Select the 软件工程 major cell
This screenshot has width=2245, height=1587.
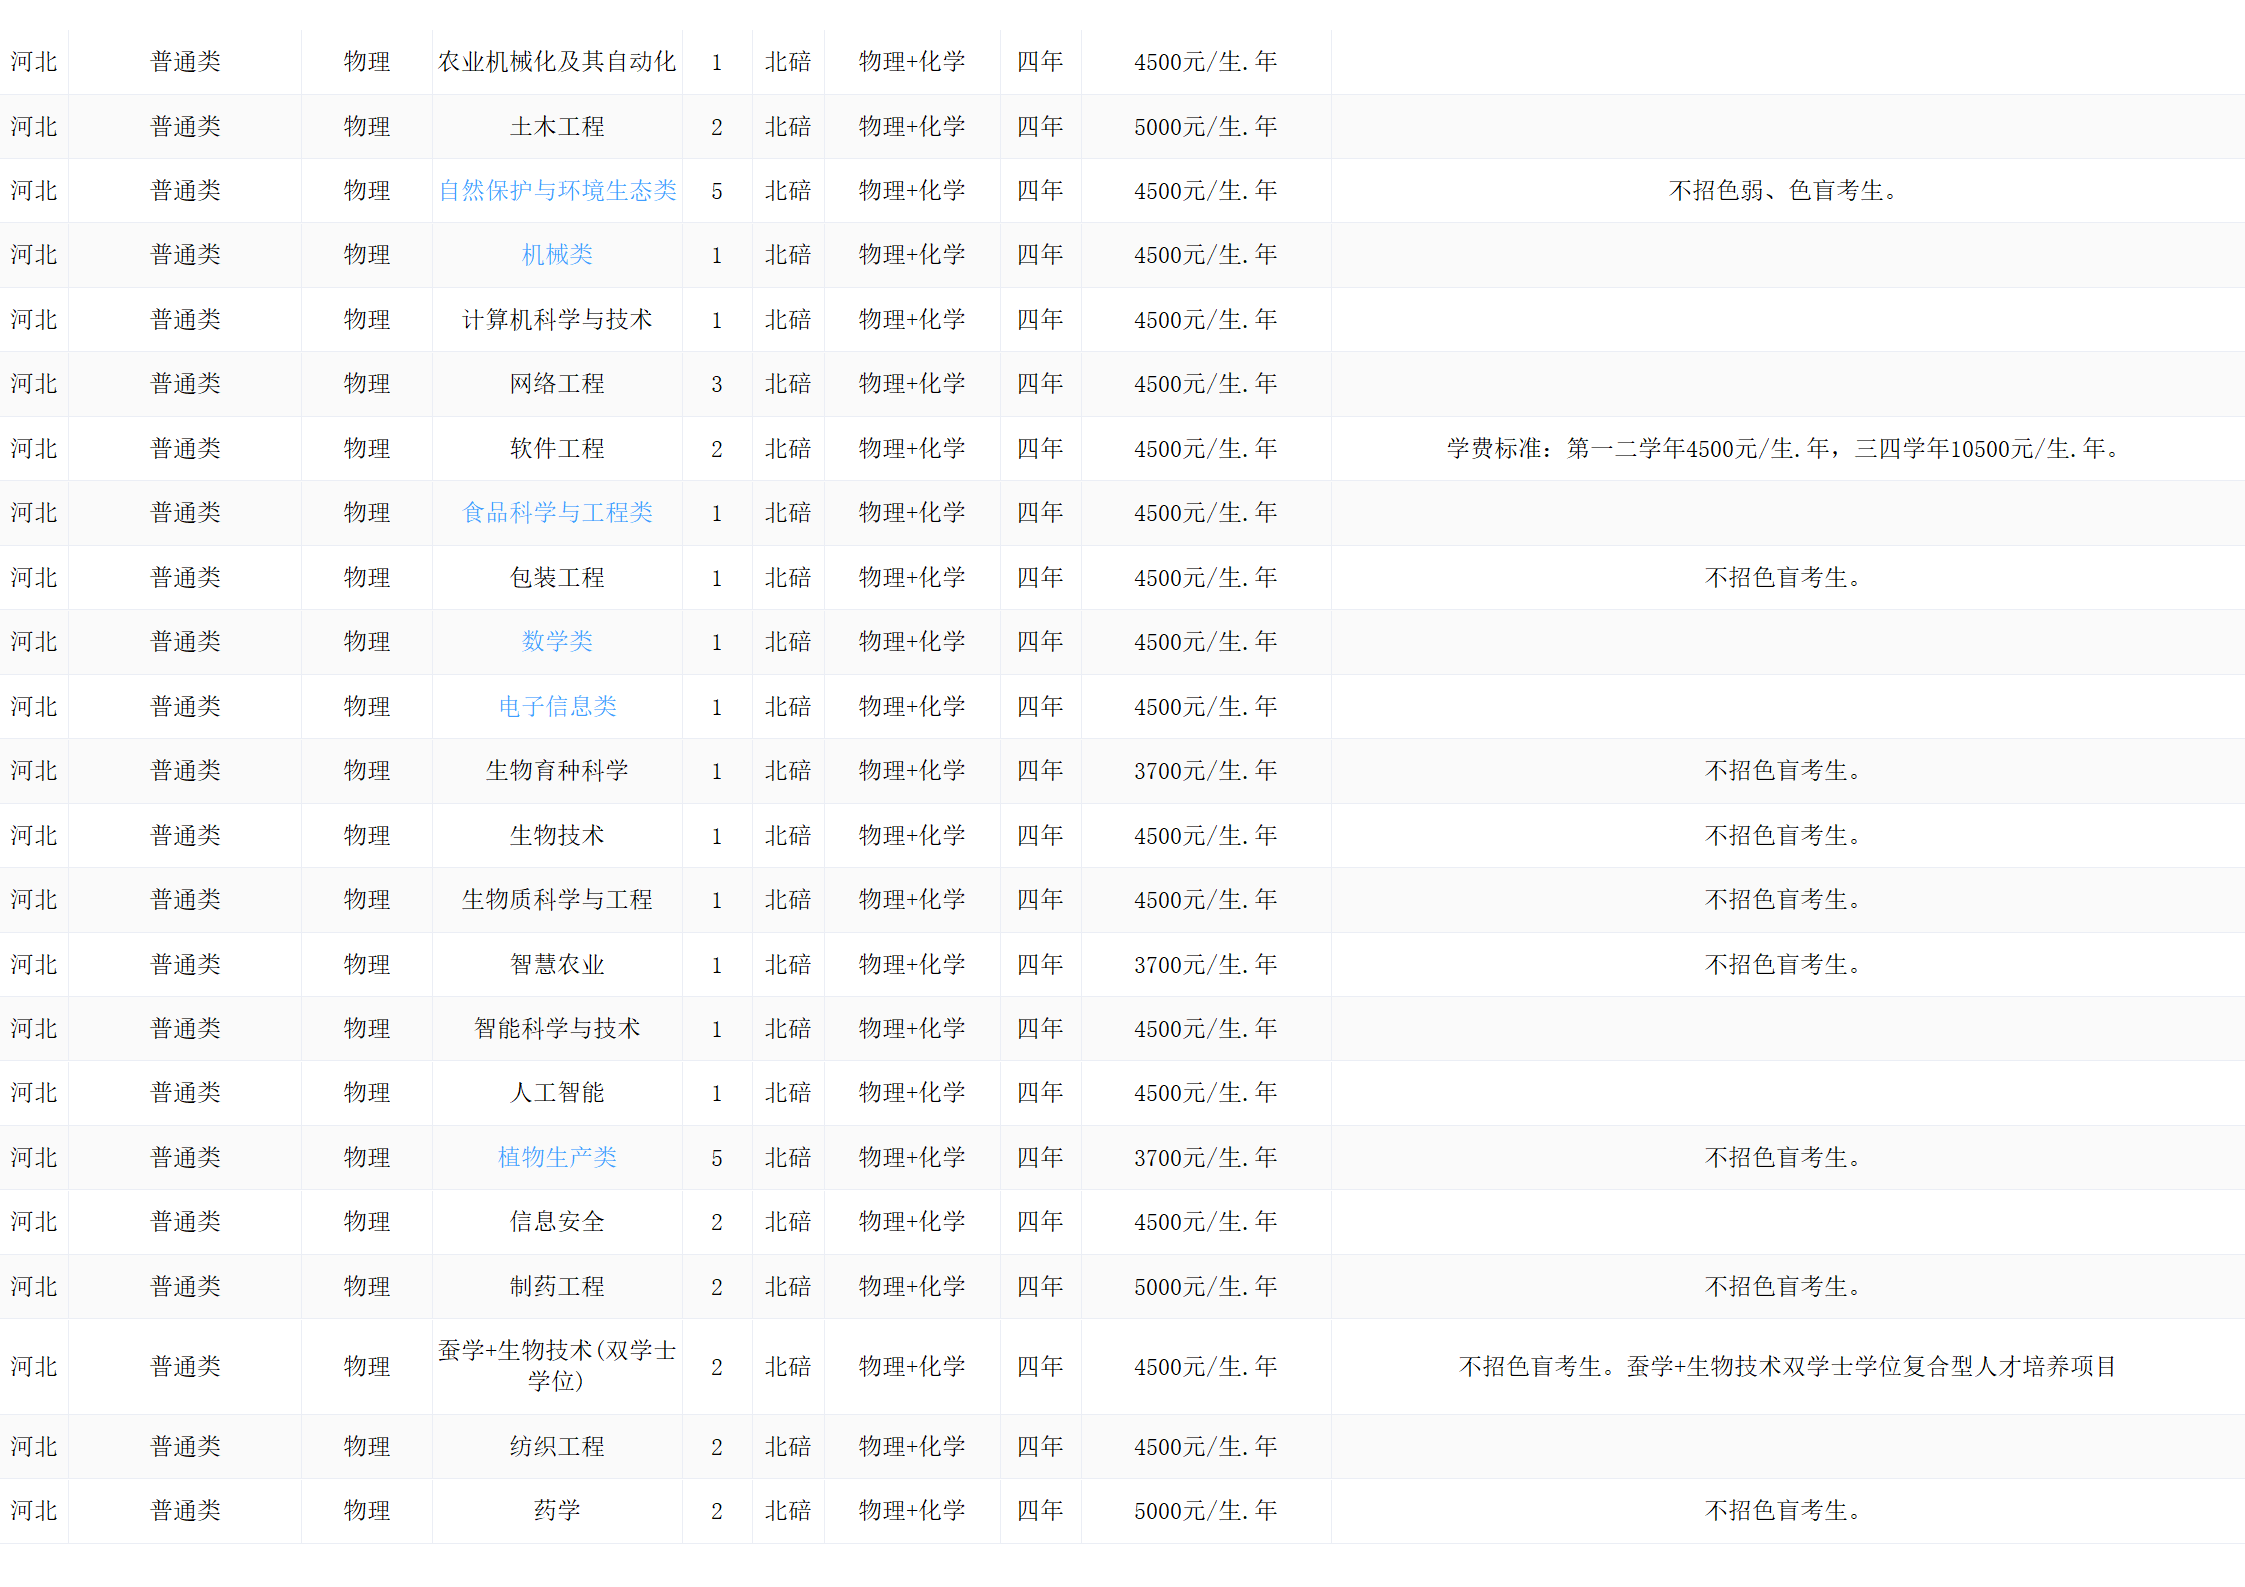click(x=557, y=449)
